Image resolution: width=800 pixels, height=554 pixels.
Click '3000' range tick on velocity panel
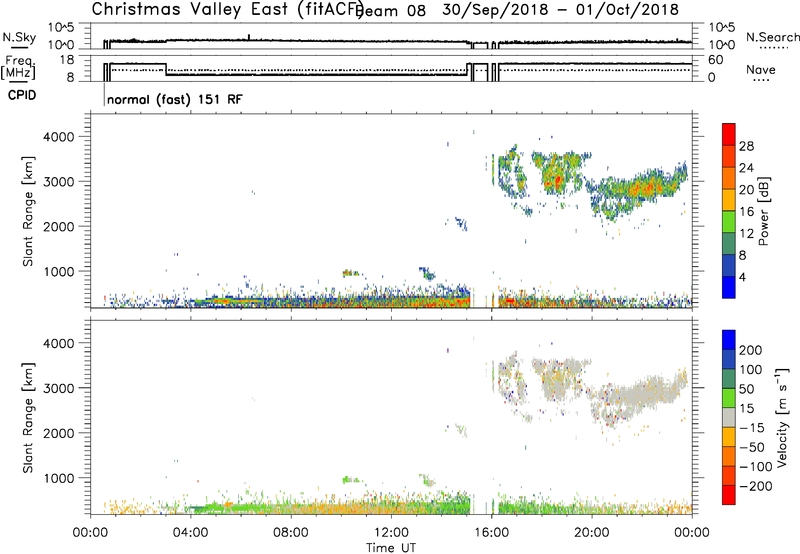[58, 388]
